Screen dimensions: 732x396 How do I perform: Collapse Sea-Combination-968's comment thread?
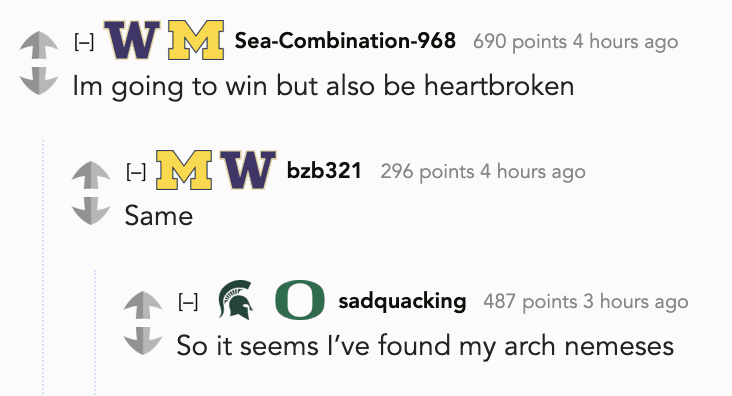click(84, 42)
